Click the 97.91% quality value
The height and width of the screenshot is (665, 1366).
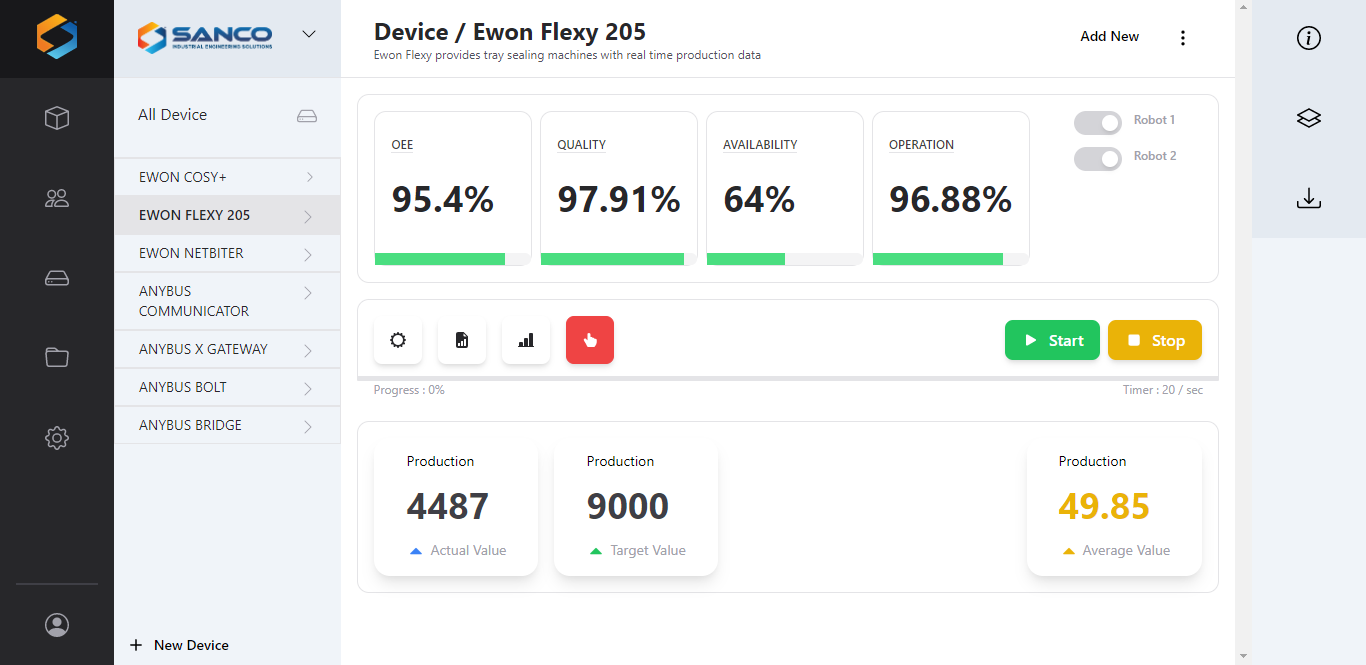pyautogui.click(x=619, y=200)
